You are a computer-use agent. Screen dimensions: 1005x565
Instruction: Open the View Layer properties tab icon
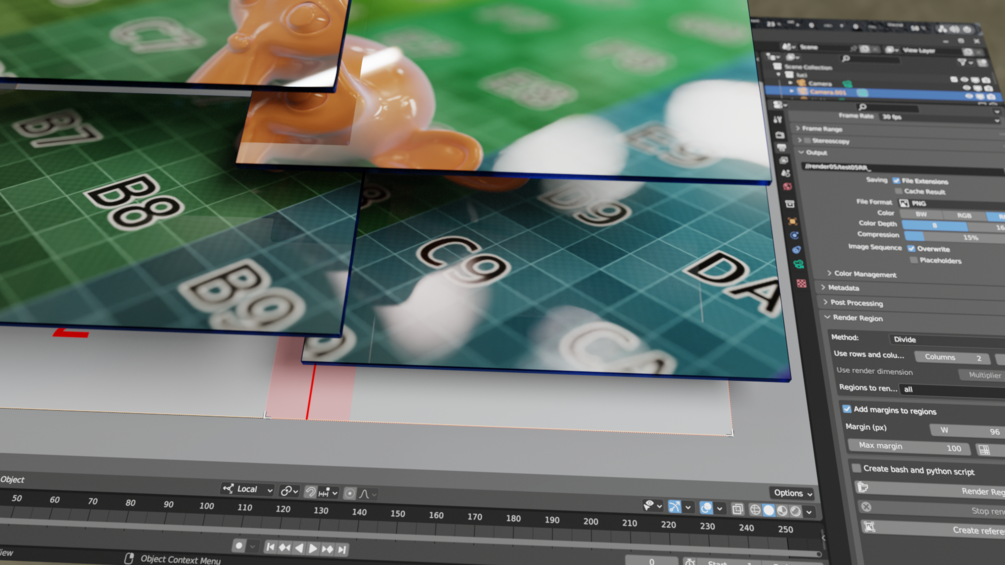(x=785, y=161)
